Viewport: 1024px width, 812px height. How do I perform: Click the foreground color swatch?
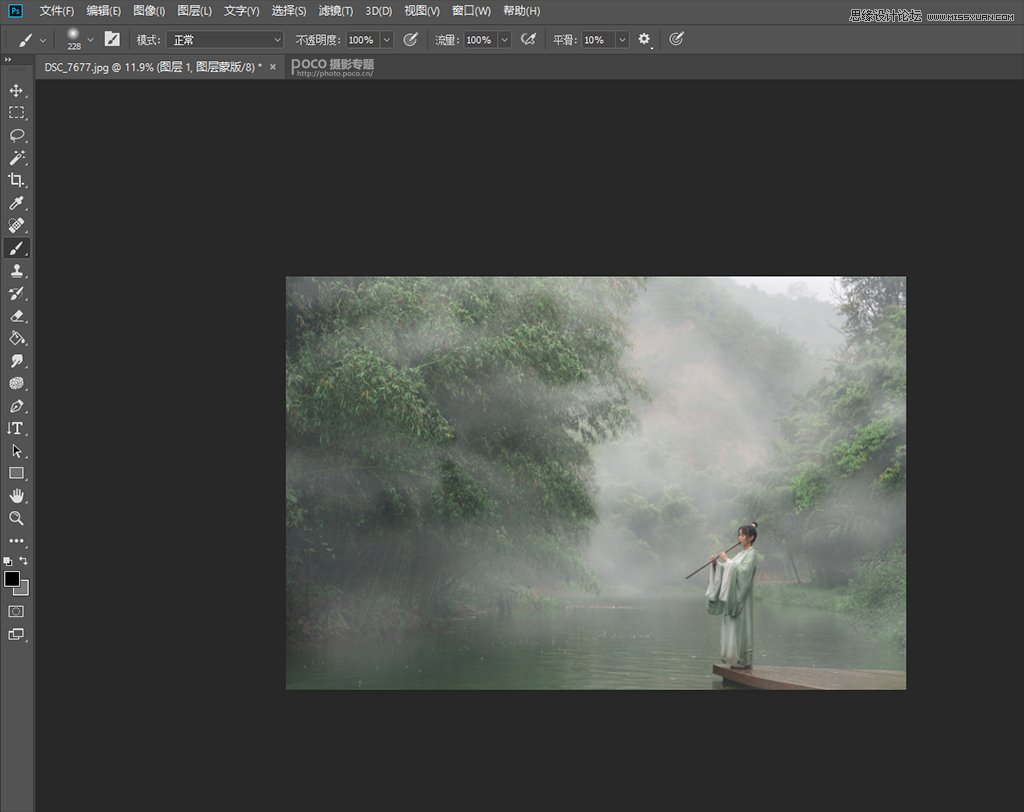pyautogui.click(x=10, y=578)
